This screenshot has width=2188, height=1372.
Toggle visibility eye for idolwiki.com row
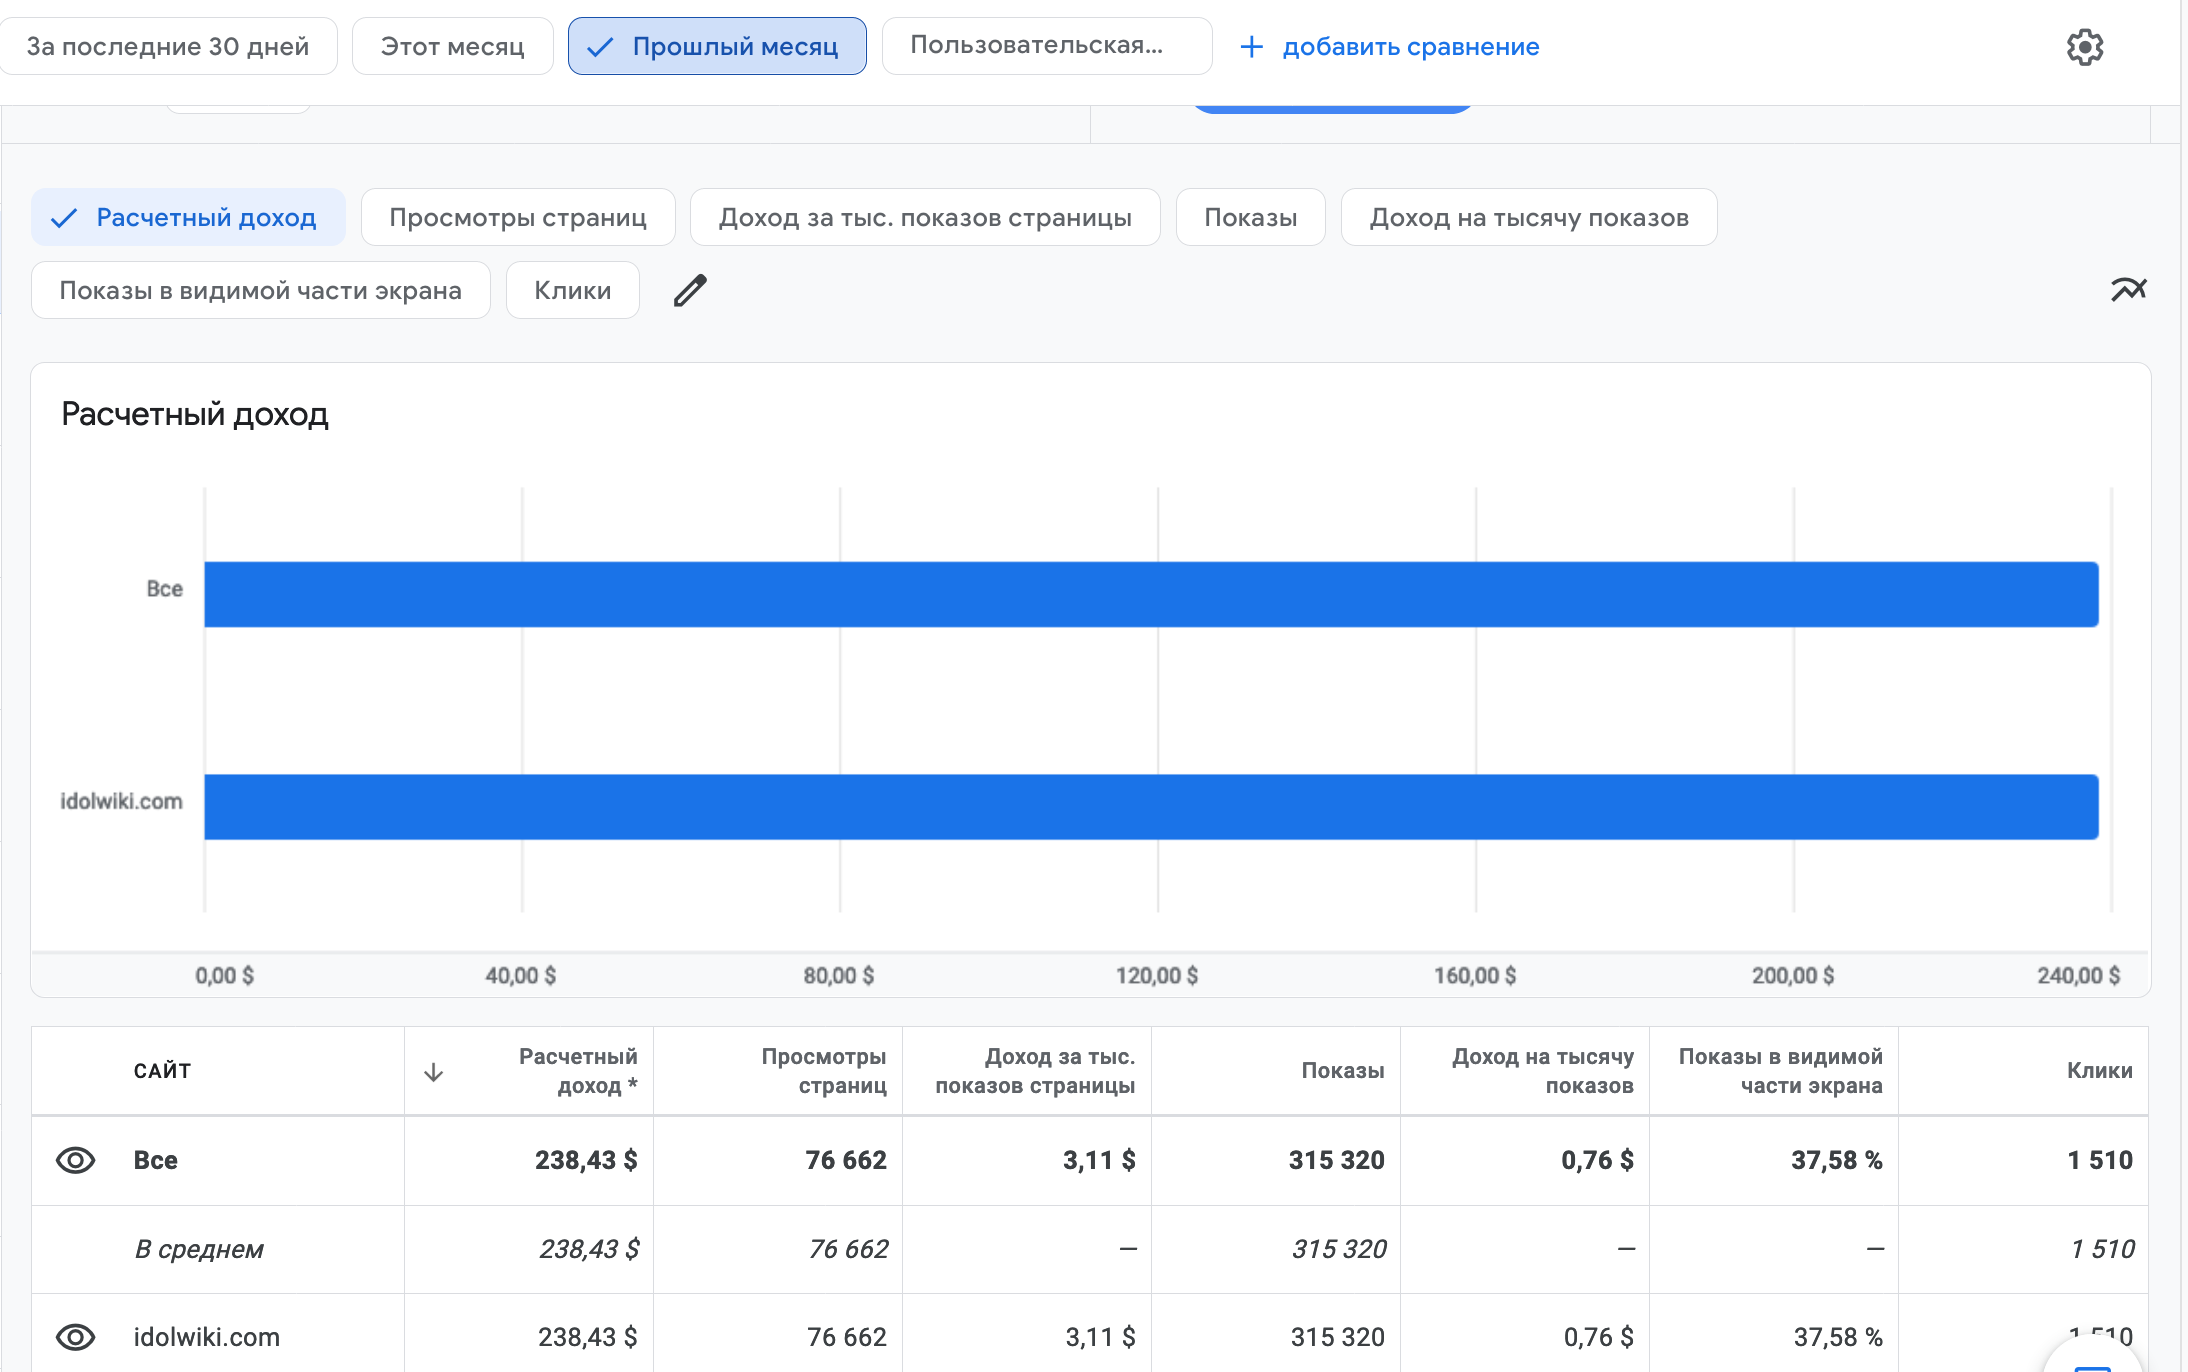[75, 1337]
